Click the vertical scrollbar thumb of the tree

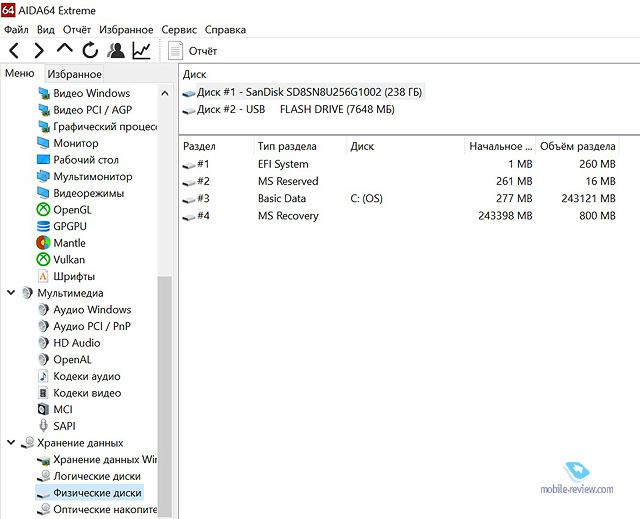[164, 397]
